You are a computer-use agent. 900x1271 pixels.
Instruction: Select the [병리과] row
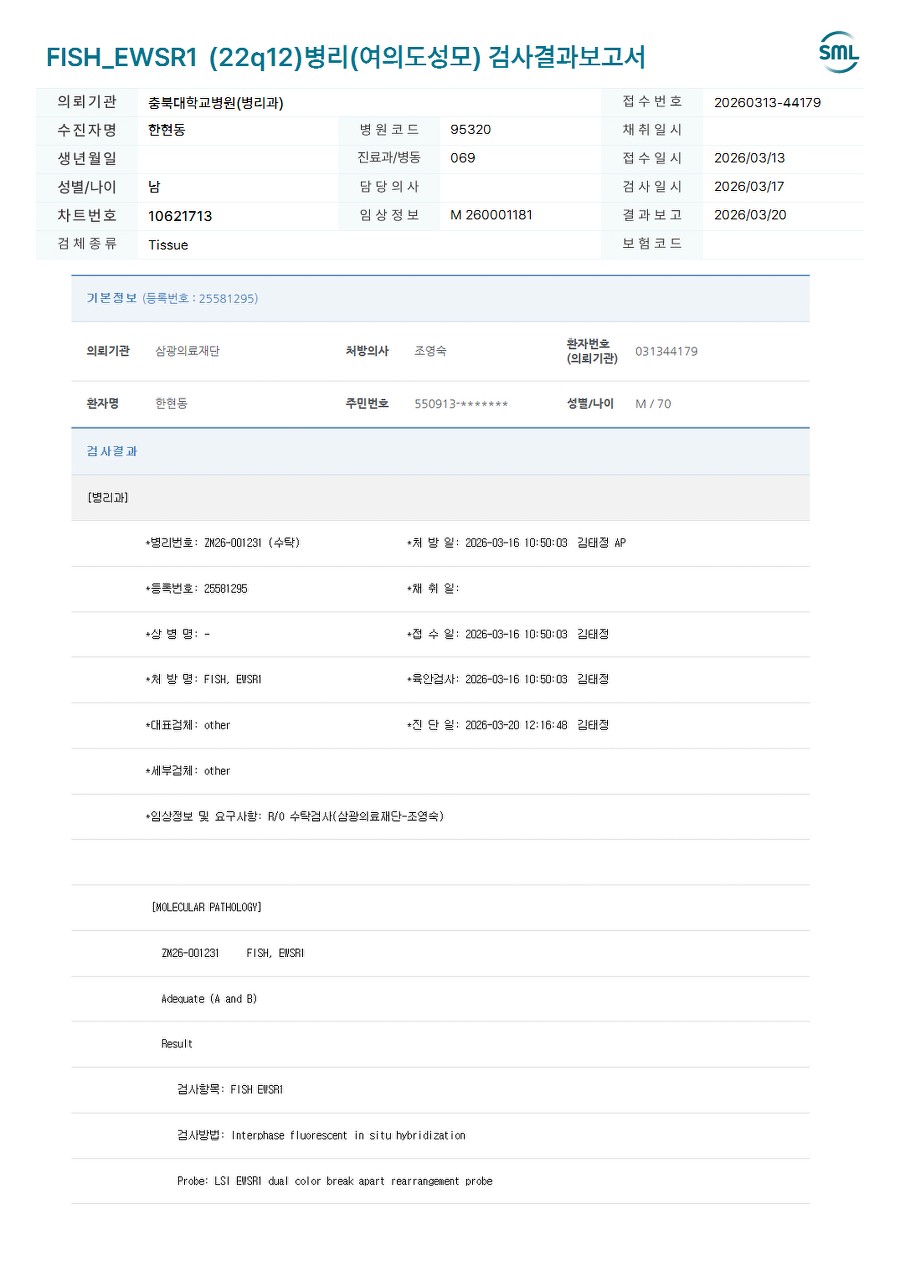(440, 497)
